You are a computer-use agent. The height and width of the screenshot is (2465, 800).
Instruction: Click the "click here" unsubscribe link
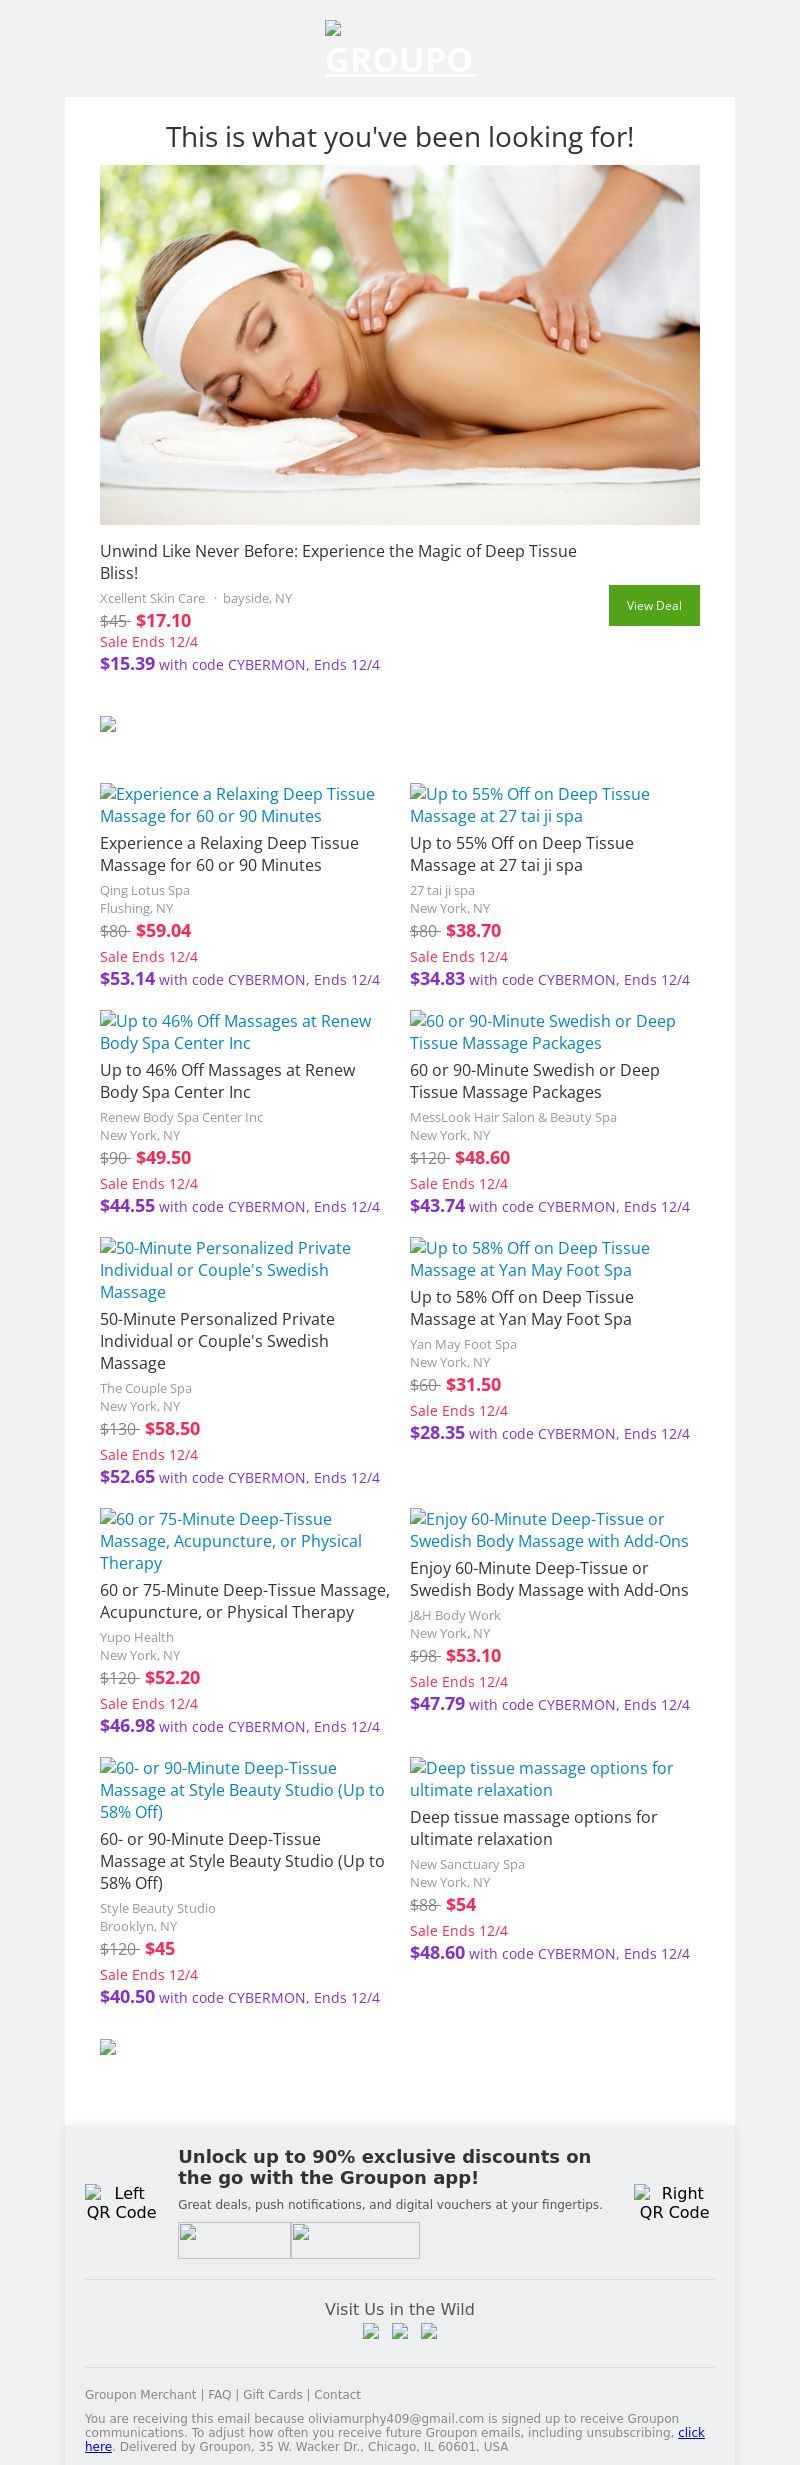(x=690, y=2432)
